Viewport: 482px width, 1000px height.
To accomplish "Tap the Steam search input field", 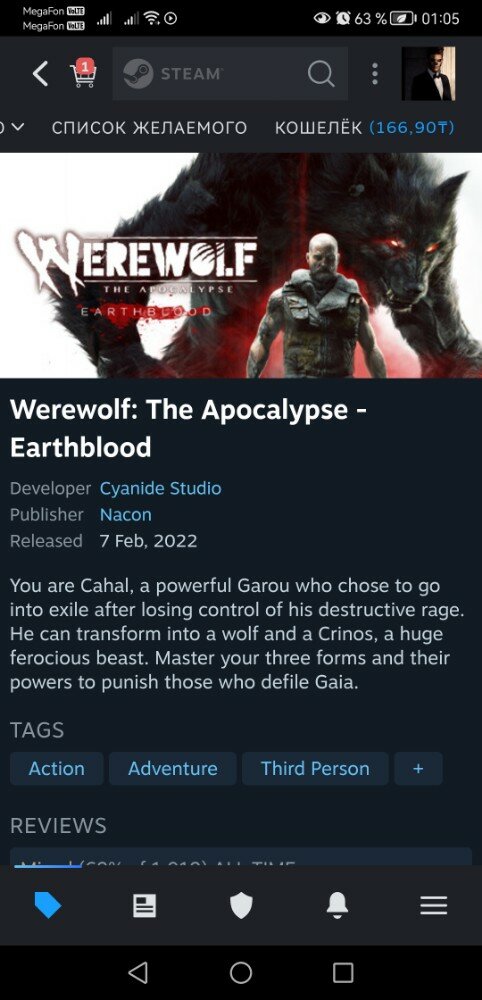I will click(x=230, y=73).
